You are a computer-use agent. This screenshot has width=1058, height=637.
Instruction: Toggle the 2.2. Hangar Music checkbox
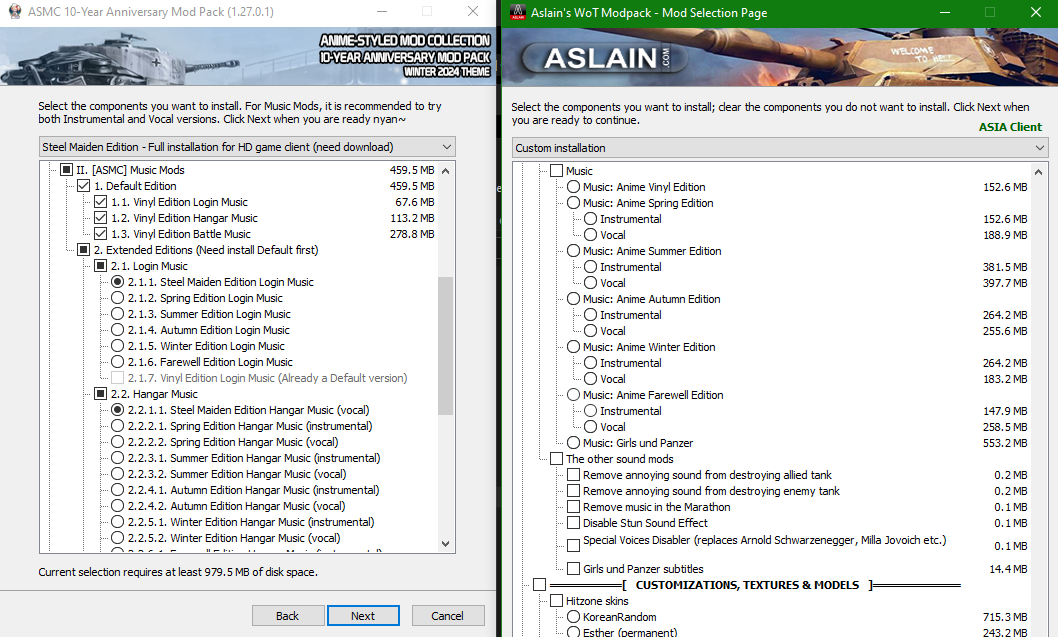coord(101,394)
